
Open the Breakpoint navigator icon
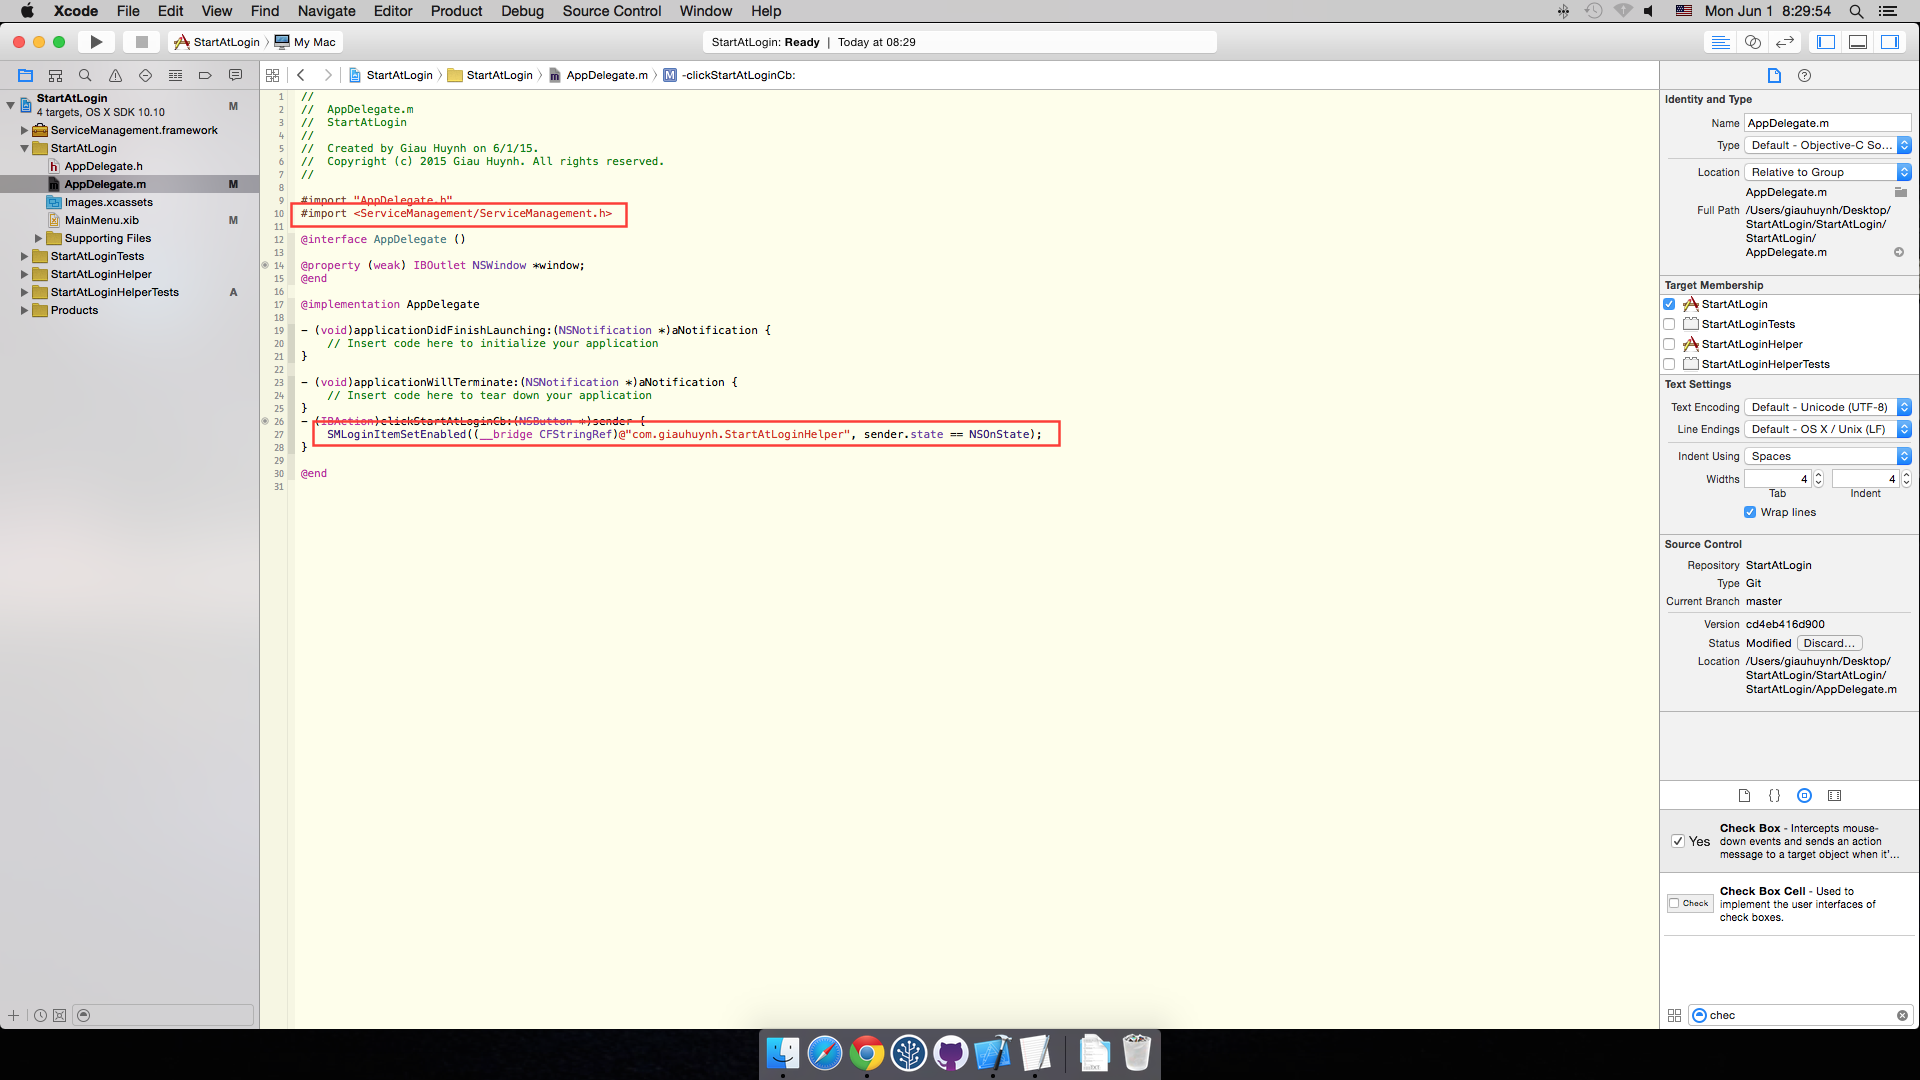[x=205, y=75]
